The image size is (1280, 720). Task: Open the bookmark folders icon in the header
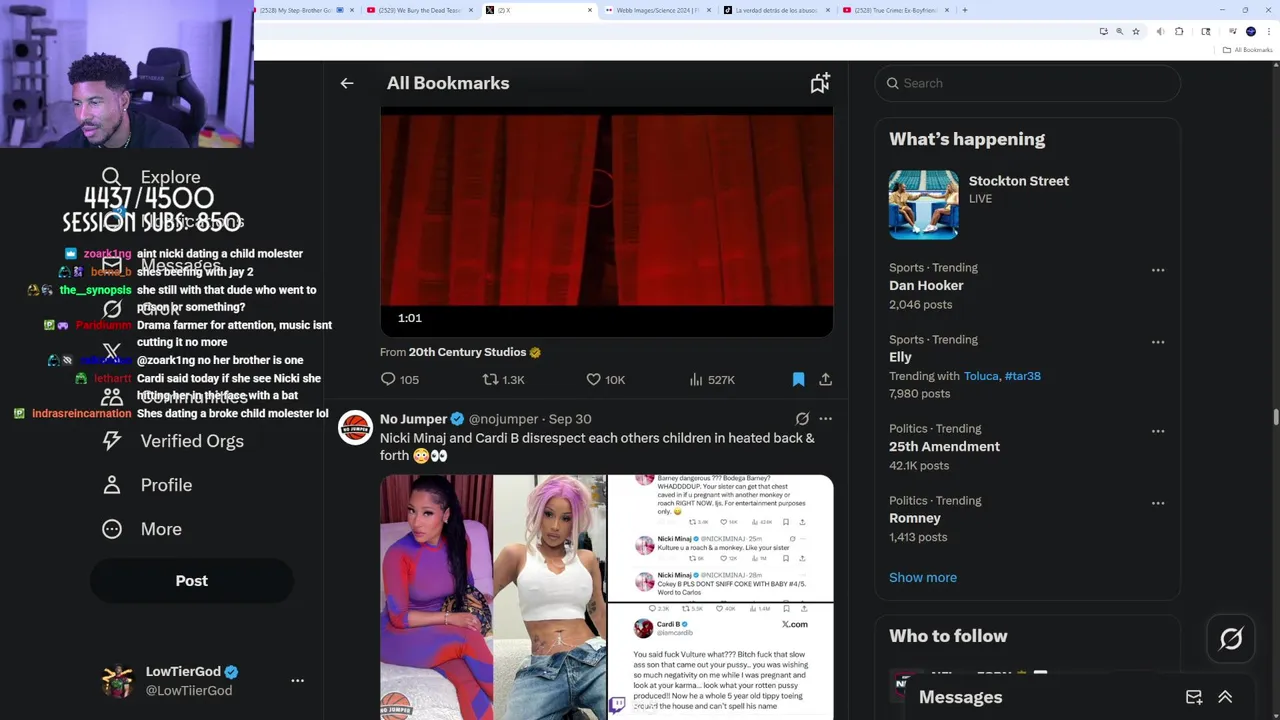(x=820, y=83)
